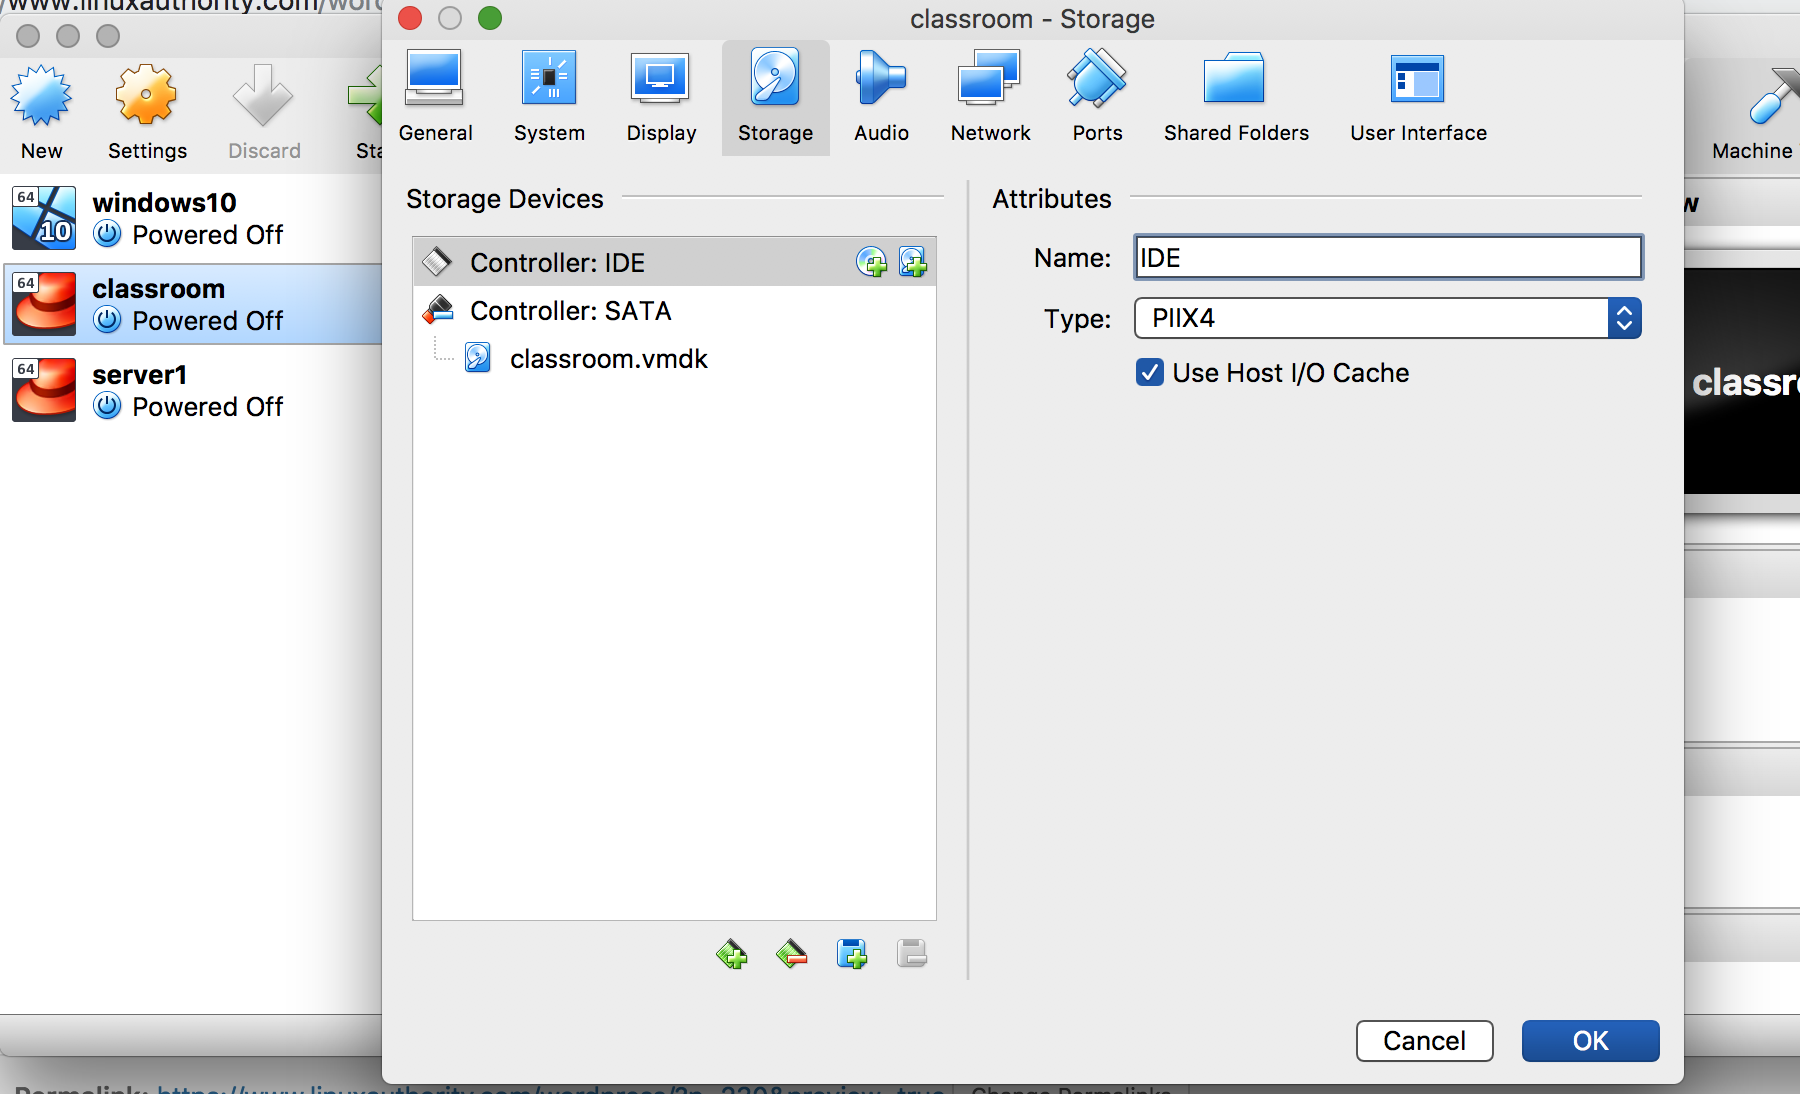This screenshot has width=1800, height=1094.
Task: Select the windows10 virtual machine
Action: pyautogui.click(x=191, y=218)
